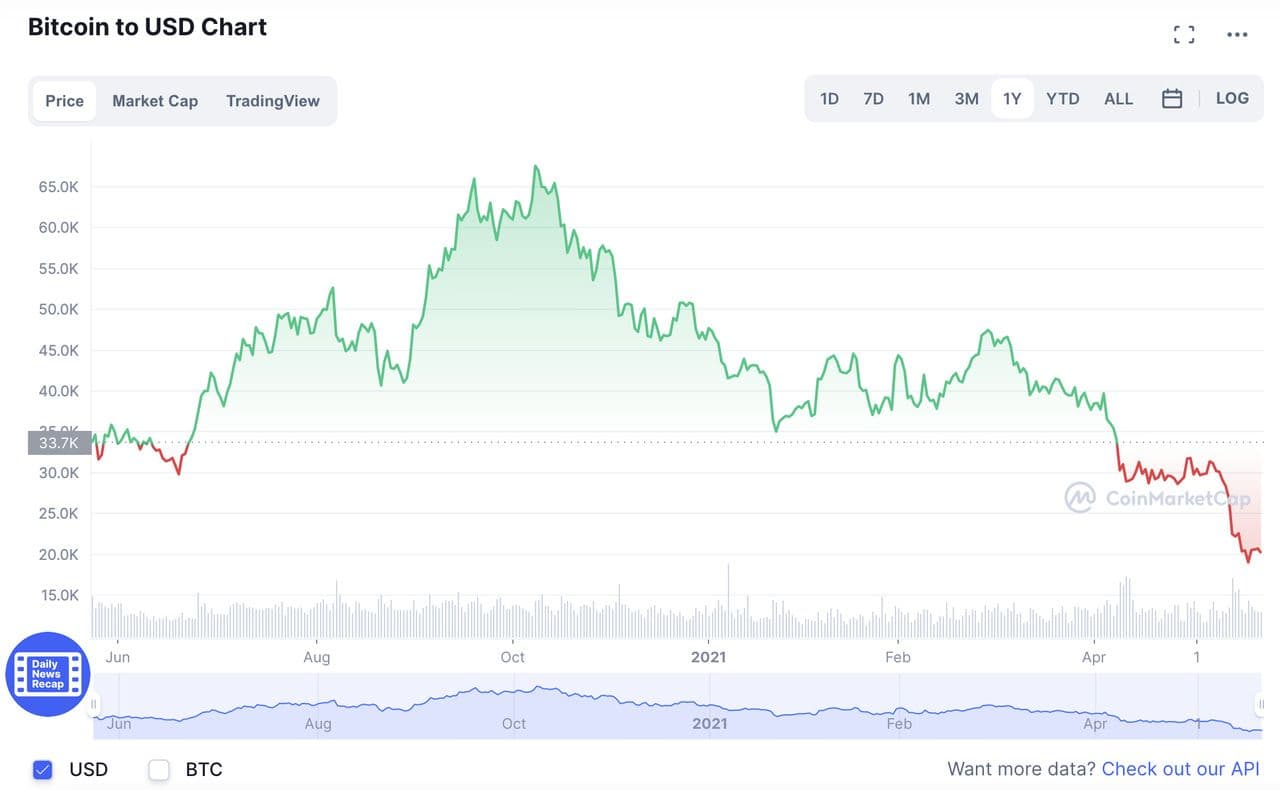This screenshot has width=1280, height=790.
Task: Switch to the TradingView tab
Action: click(x=273, y=101)
